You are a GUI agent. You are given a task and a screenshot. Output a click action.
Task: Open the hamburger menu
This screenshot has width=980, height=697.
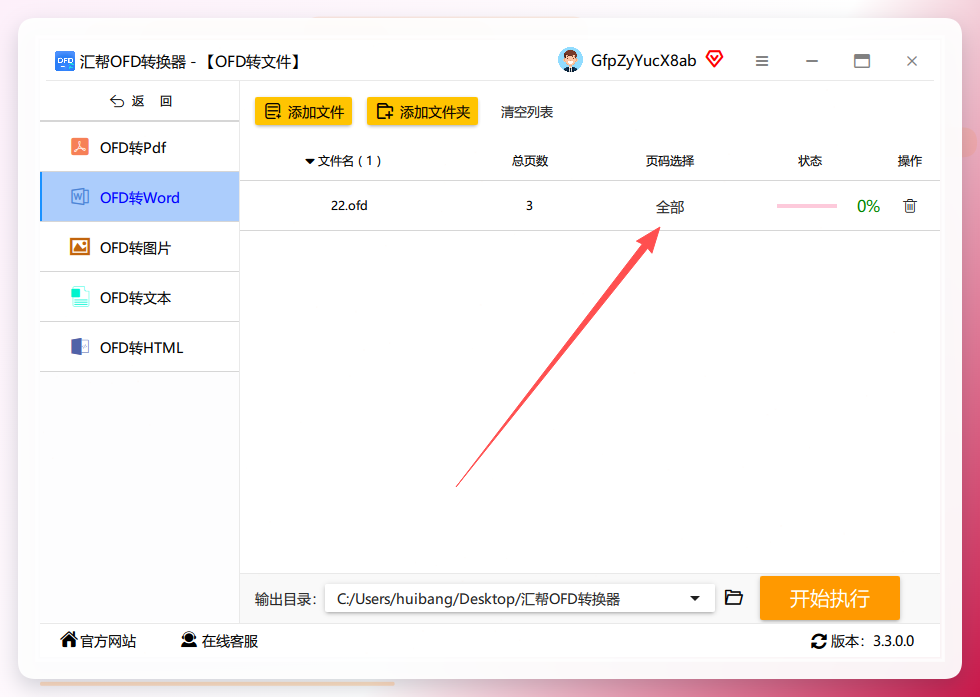click(762, 61)
